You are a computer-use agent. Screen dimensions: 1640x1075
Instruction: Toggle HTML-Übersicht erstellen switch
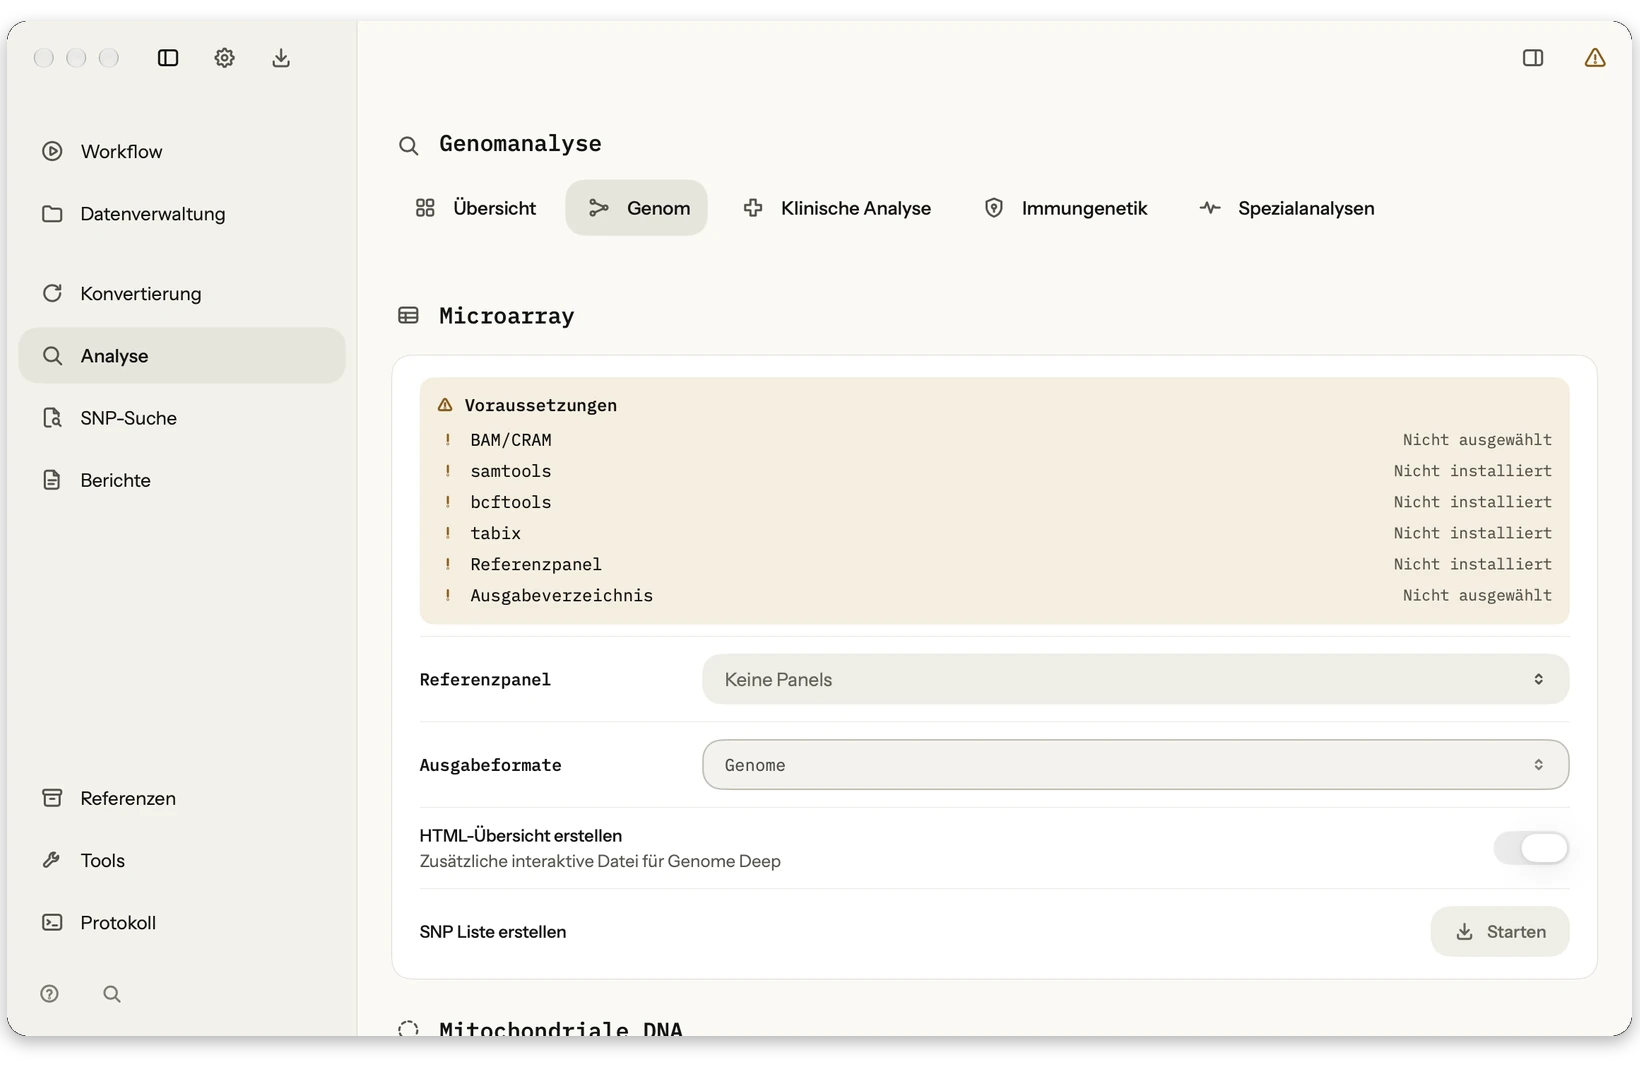coord(1531,848)
